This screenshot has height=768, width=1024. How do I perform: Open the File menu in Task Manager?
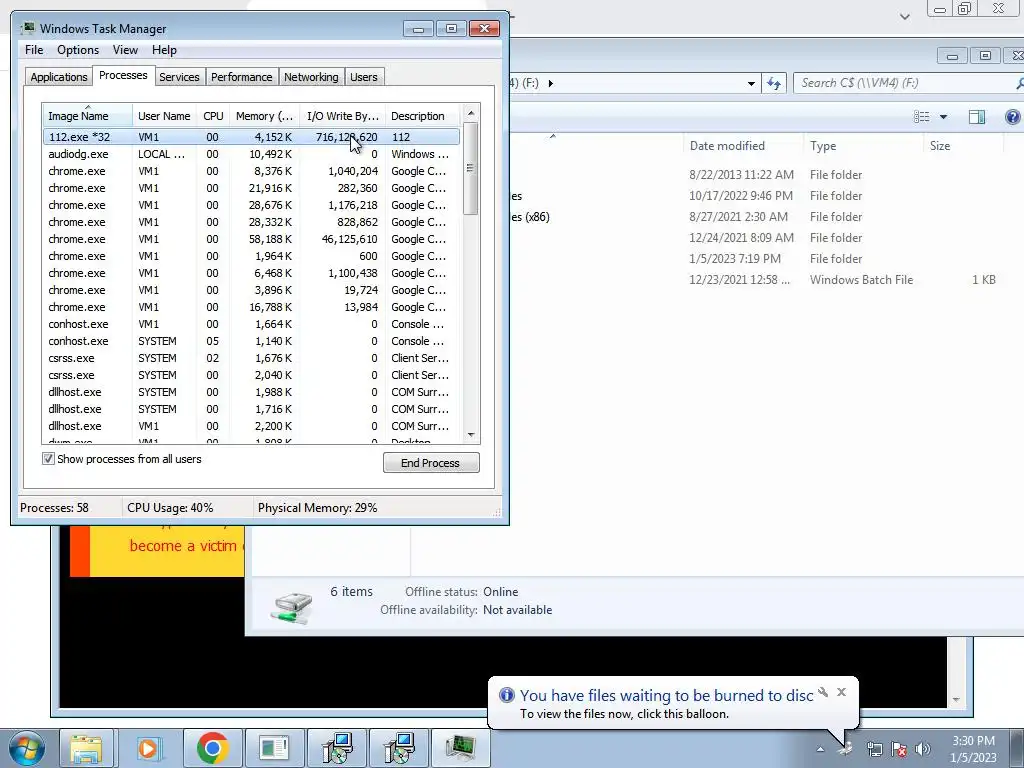34,50
